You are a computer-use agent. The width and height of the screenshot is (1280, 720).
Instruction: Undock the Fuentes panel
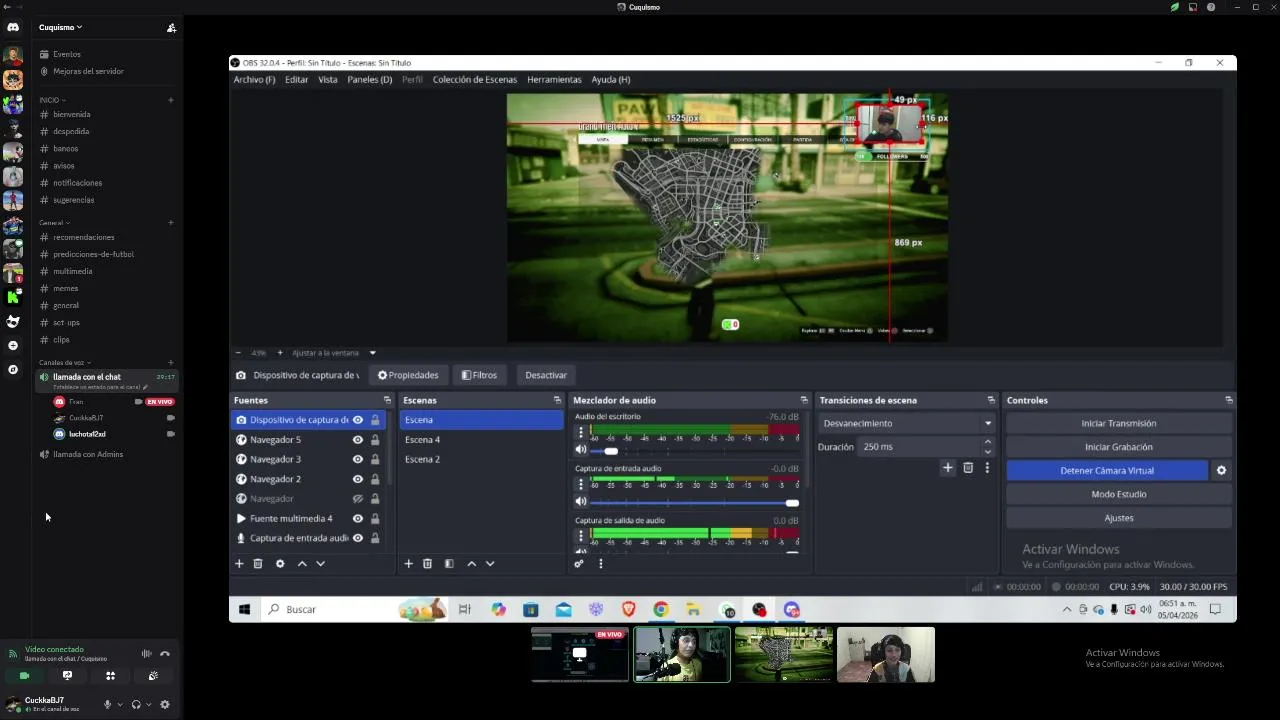(x=387, y=400)
